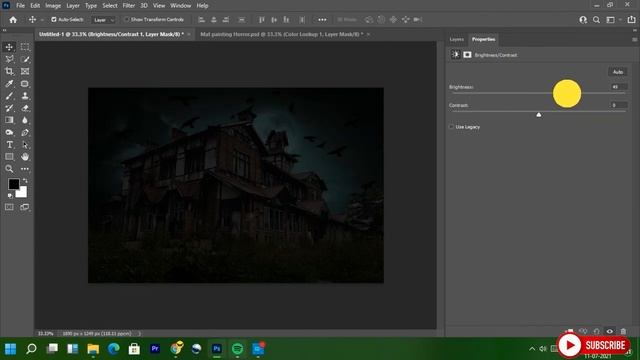Toggle adjustment layer visibility eye icon
The image size is (640, 360).
610,331
